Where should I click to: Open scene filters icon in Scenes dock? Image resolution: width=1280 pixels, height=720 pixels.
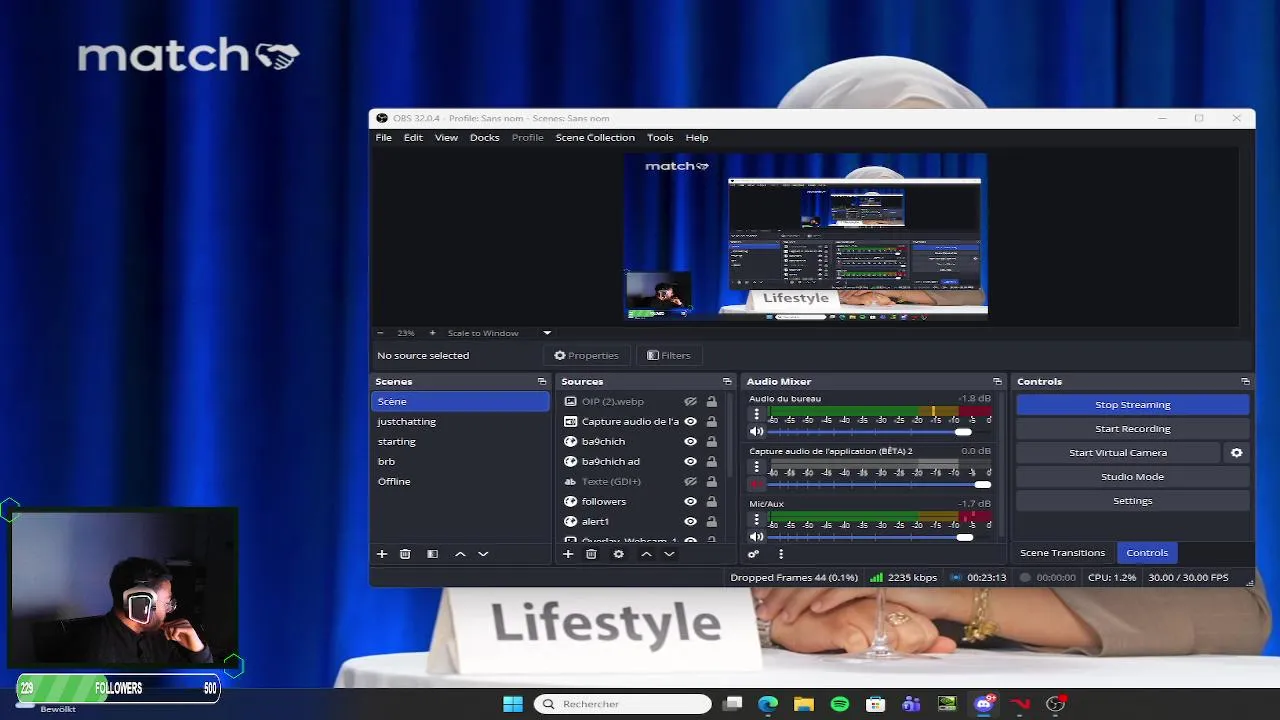[x=432, y=554]
